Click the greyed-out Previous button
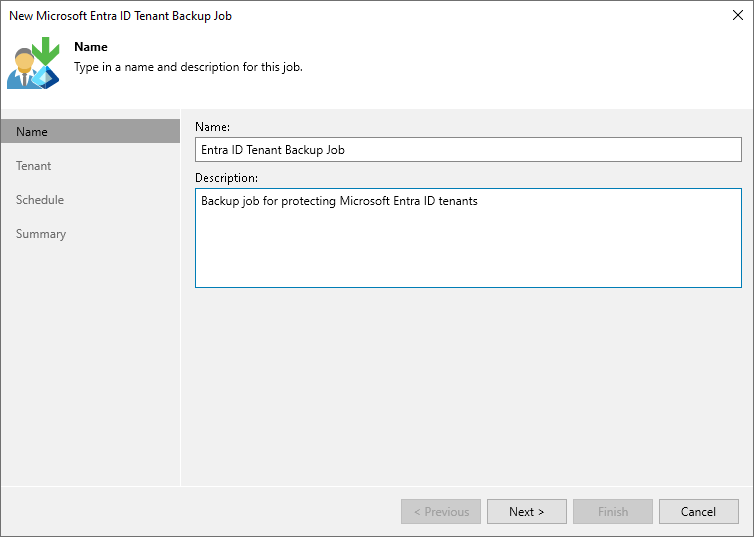This screenshot has width=754, height=537. click(x=441, y=511)
